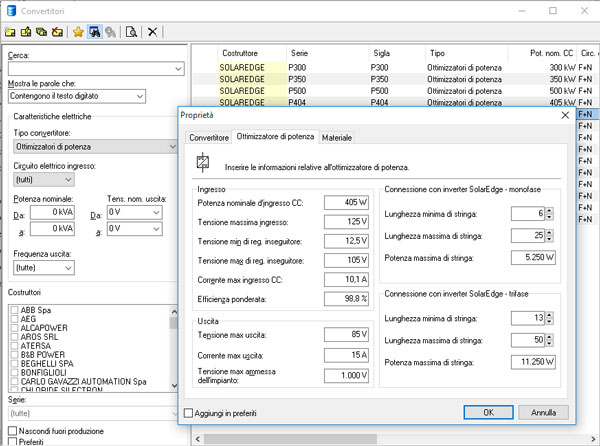Viewport: 600px width, 446px height.
Task: Click the Tipo column header
Action: click(466, 53)
